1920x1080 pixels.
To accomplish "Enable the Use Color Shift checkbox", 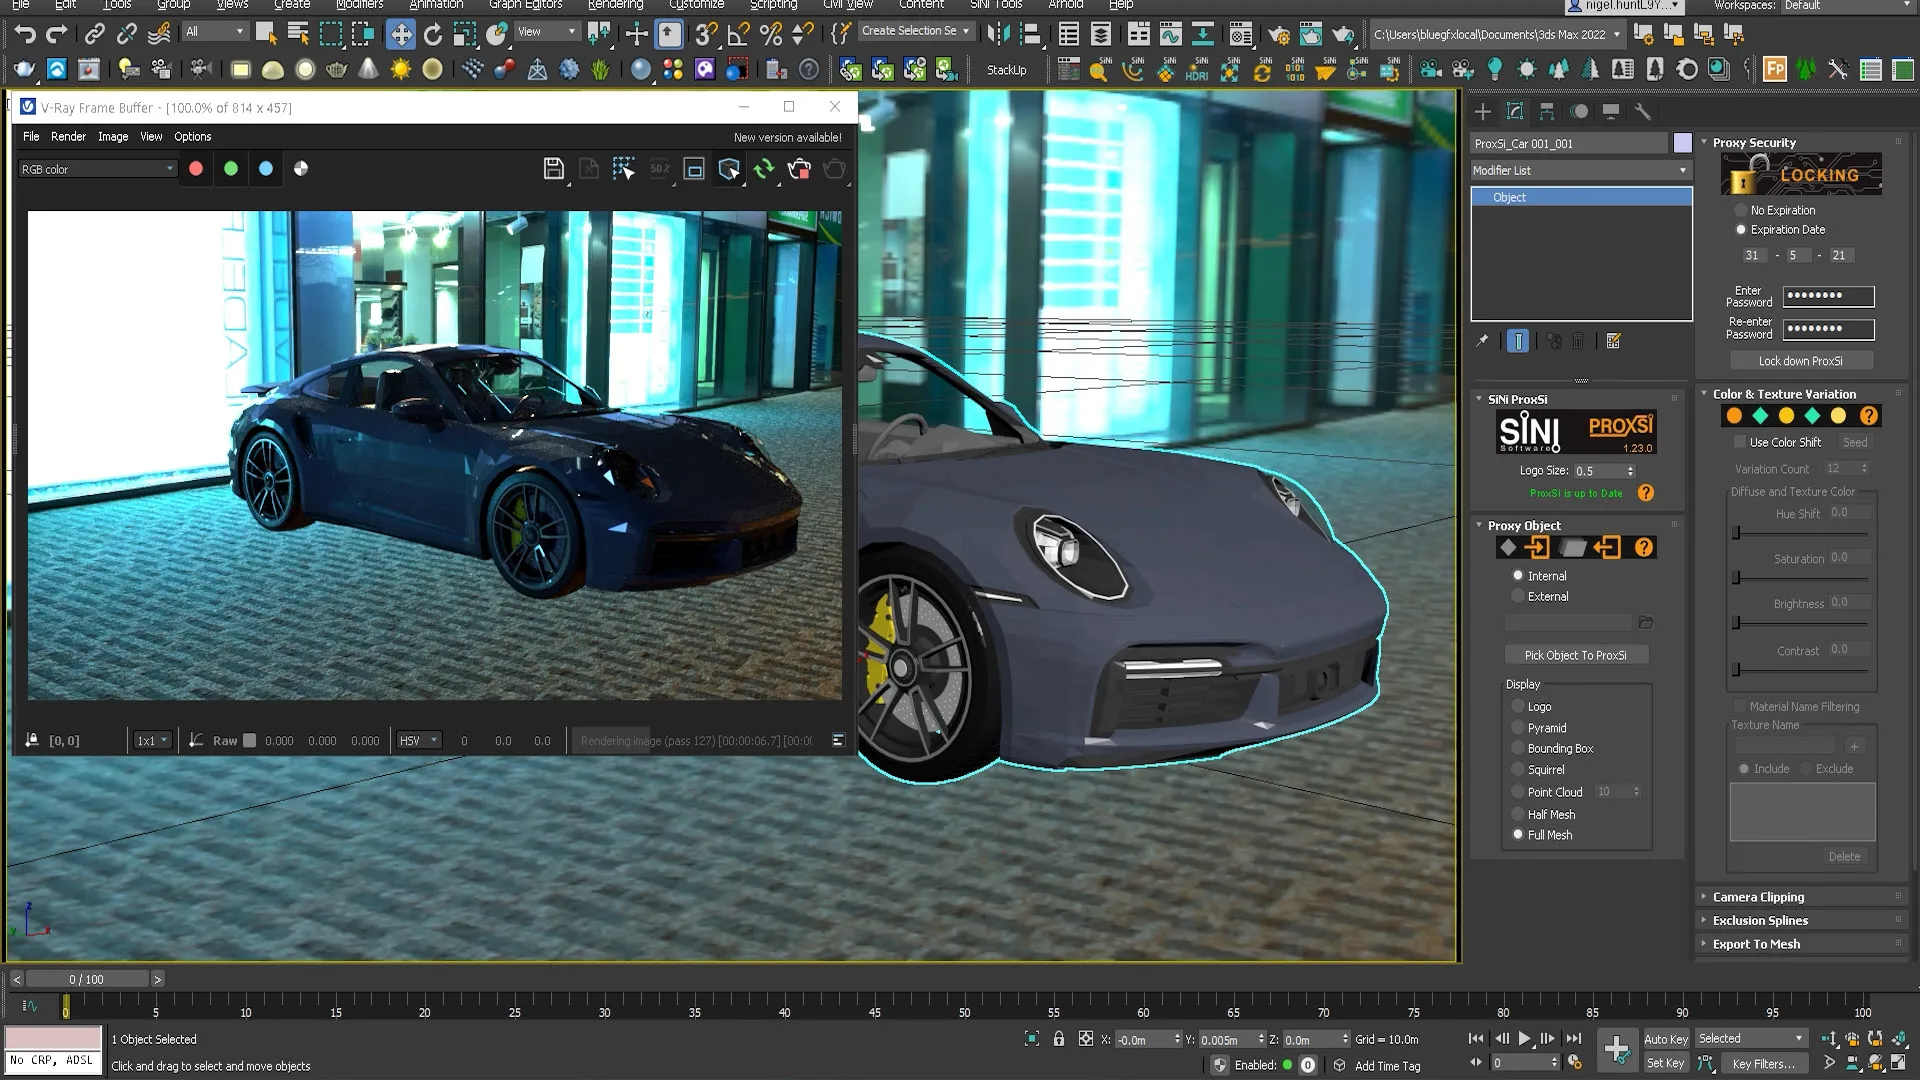I will (x=1740, y=442).
